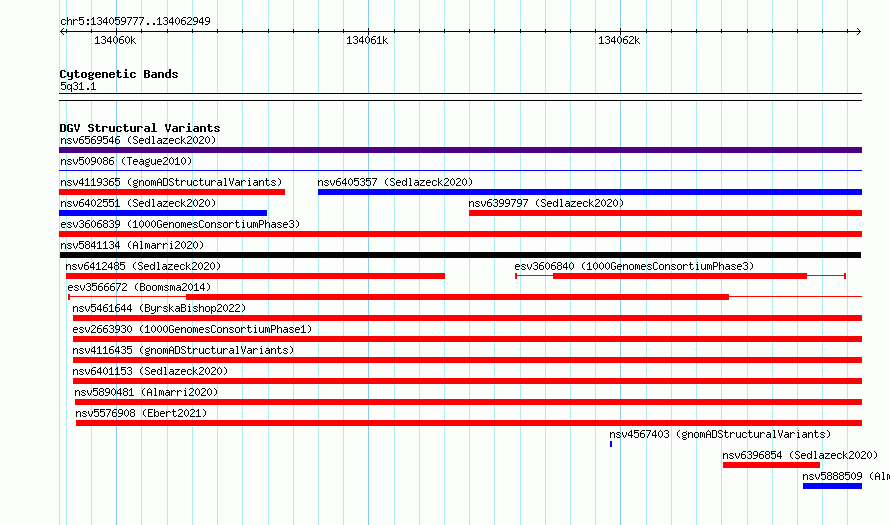Open the nsv4567403 (gnomADStructuralVariants) label

(720, 434)
